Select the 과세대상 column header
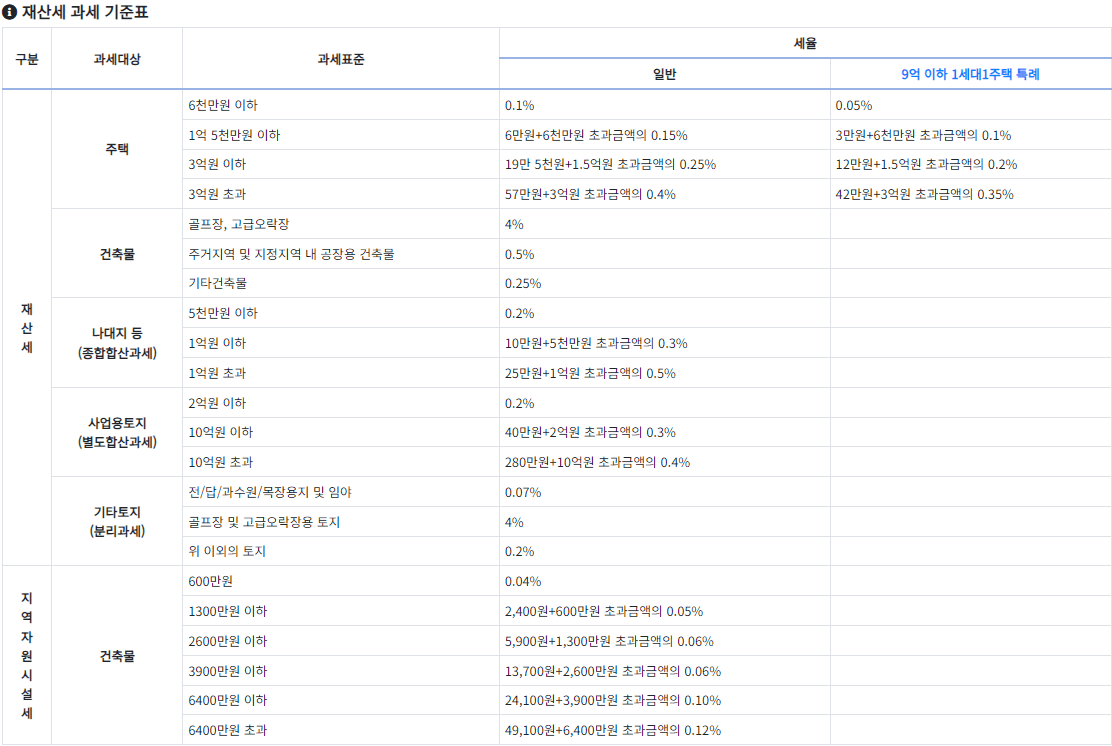 click(x=117, y=59)
